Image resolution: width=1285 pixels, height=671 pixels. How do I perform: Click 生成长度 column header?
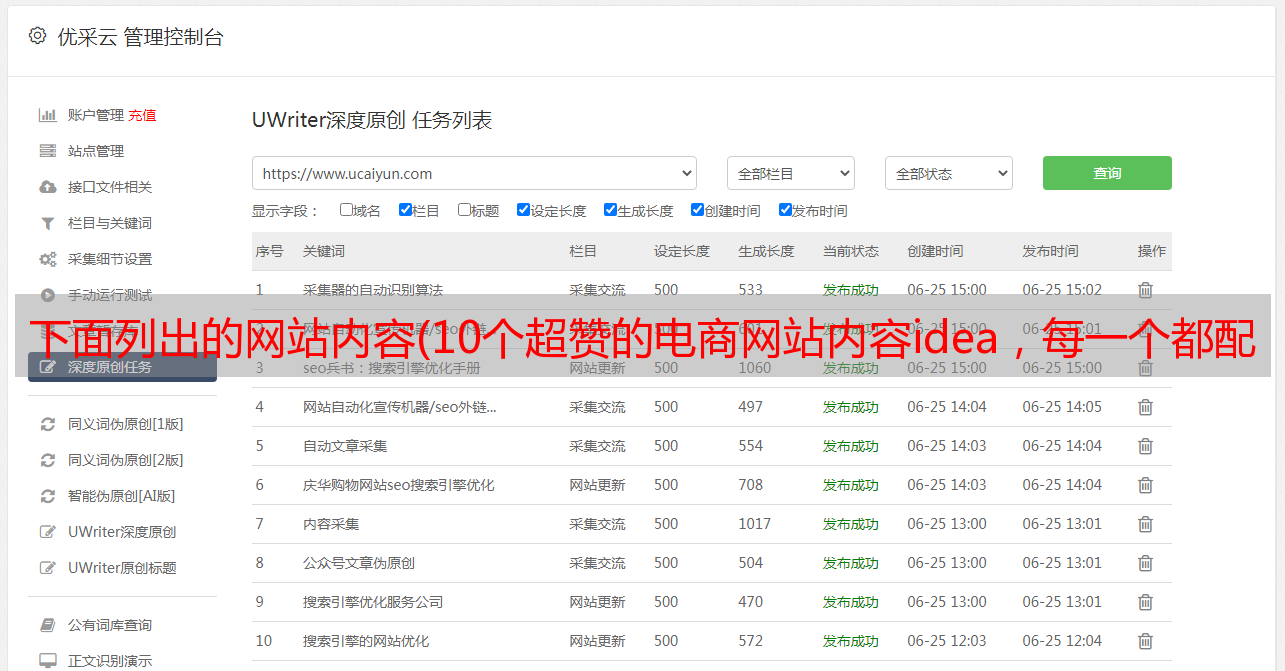766,251
